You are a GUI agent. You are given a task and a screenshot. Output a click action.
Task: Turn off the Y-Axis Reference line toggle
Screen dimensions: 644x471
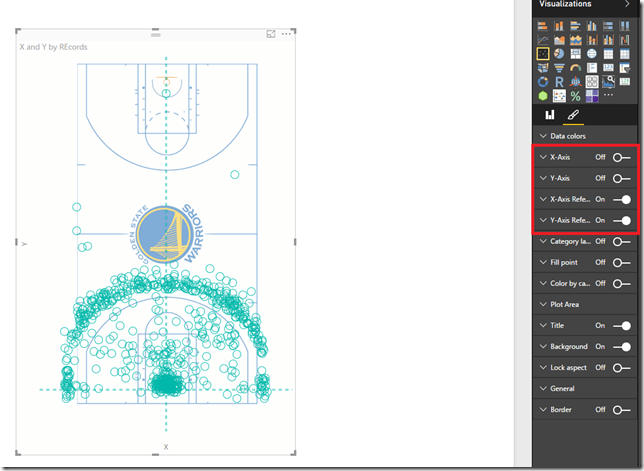[x=621, y=220]
